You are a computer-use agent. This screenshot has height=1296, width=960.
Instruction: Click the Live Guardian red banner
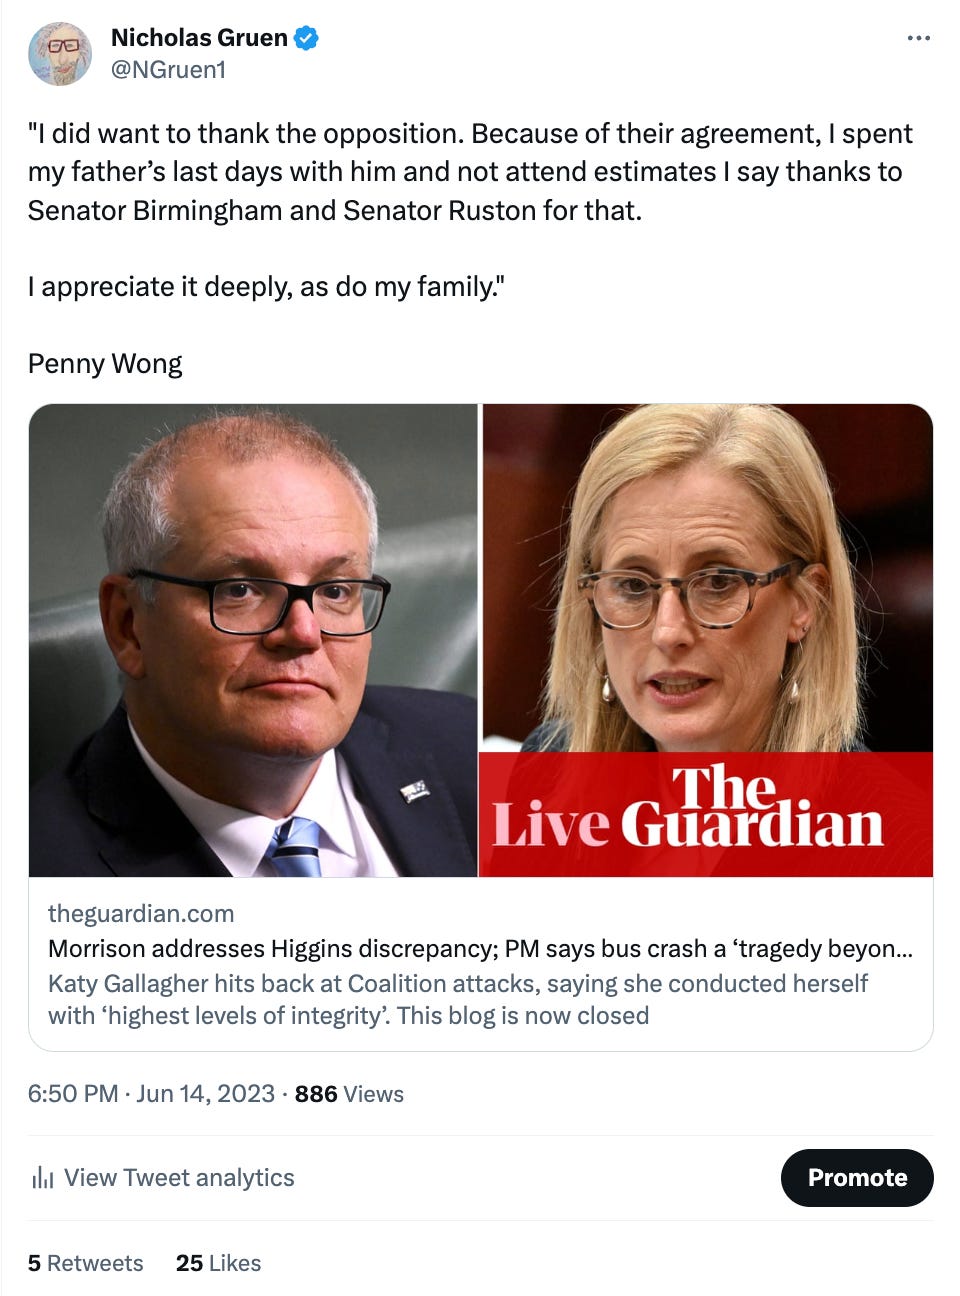point(707,814)
